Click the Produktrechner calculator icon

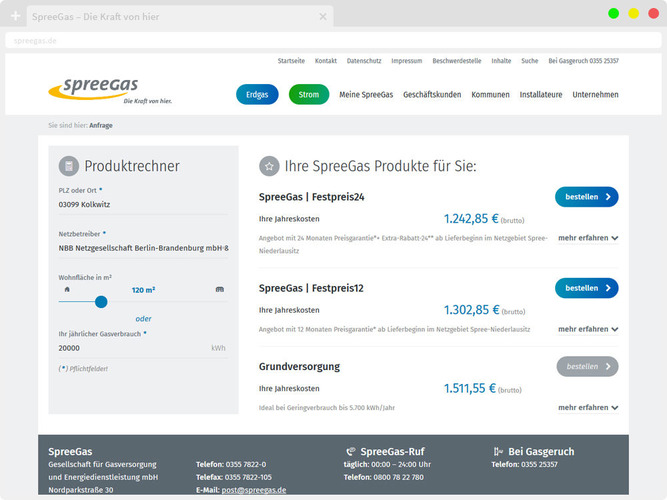(69, 166)
